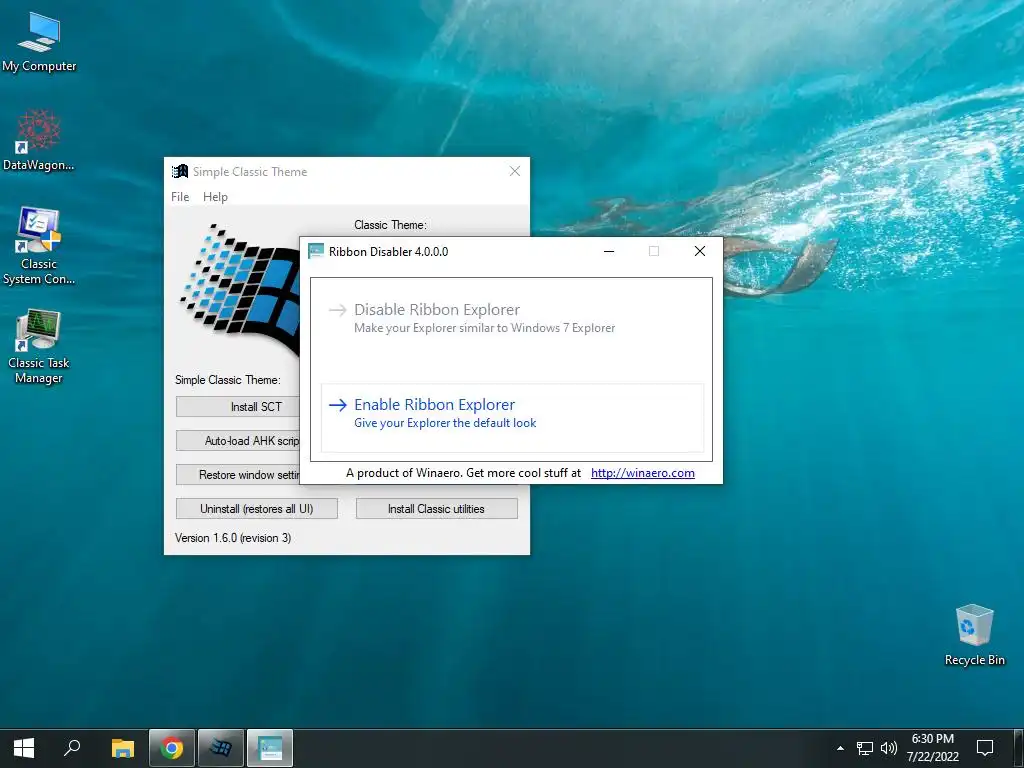The height and width of the screenshot is (768, 1024).
Task: Open the Recycle Bin
Action: [974, 635]
